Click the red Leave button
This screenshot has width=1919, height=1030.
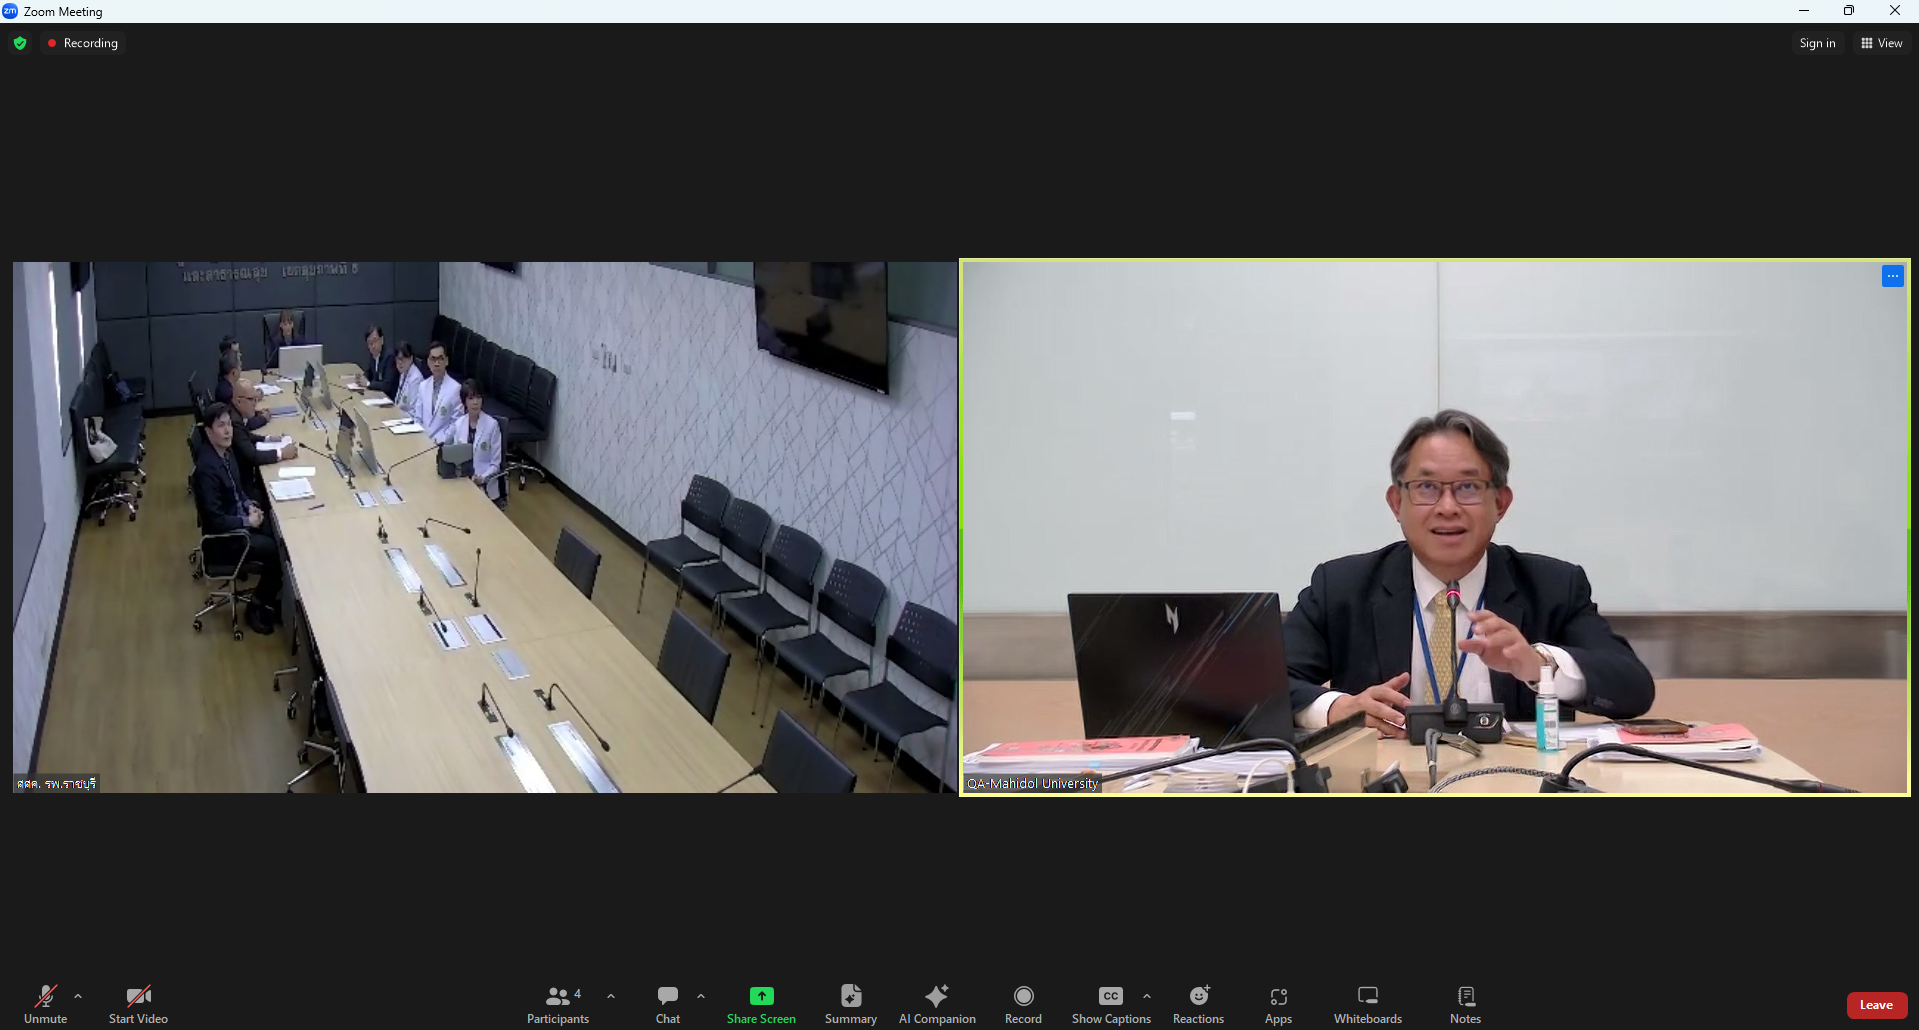pos(1876,1005)
